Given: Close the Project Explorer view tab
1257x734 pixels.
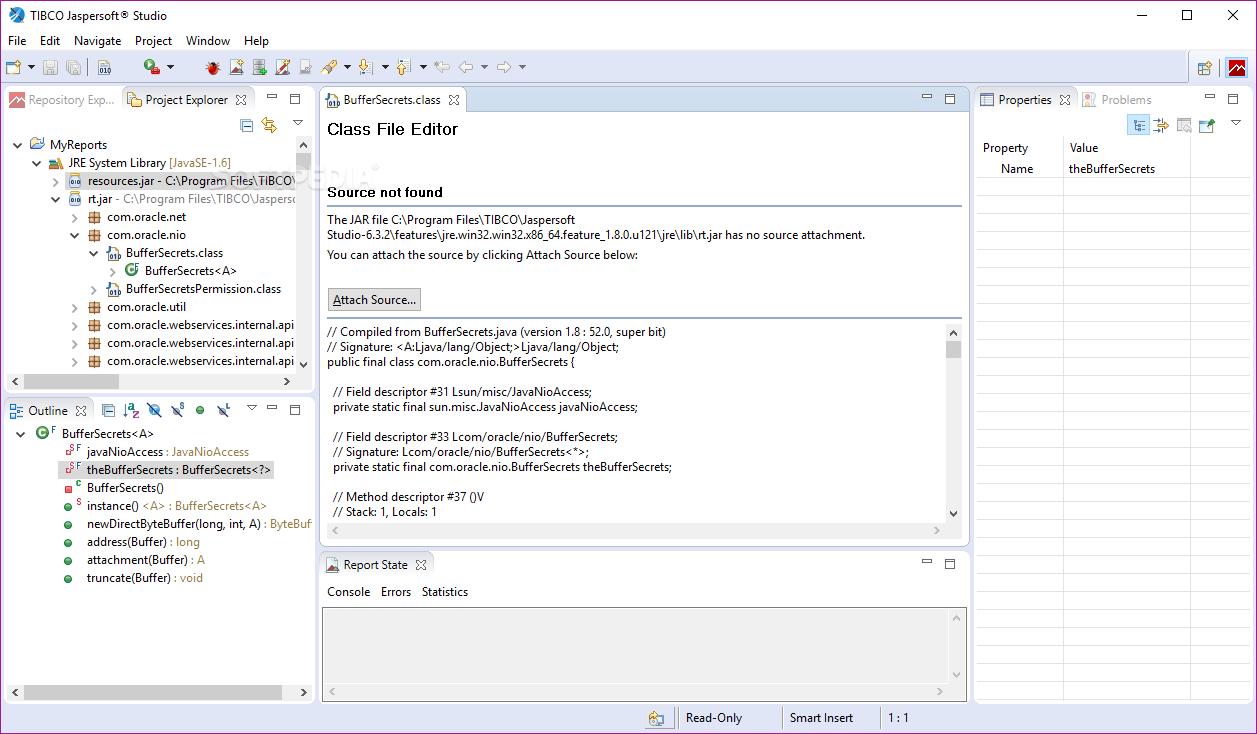Looking at the screenshot, I should 240,100.
